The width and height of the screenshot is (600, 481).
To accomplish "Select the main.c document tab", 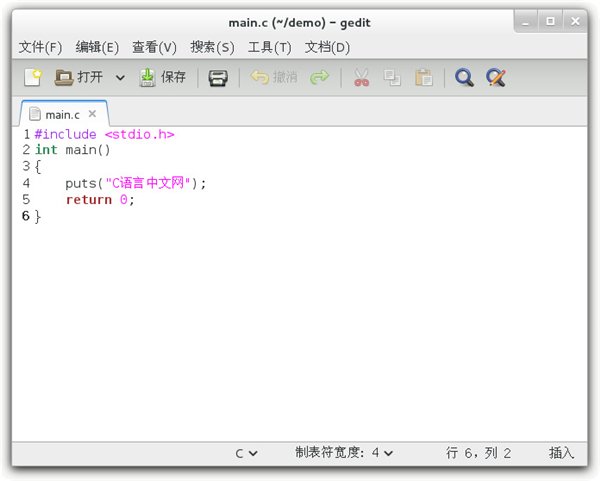I will click(61, 114).
